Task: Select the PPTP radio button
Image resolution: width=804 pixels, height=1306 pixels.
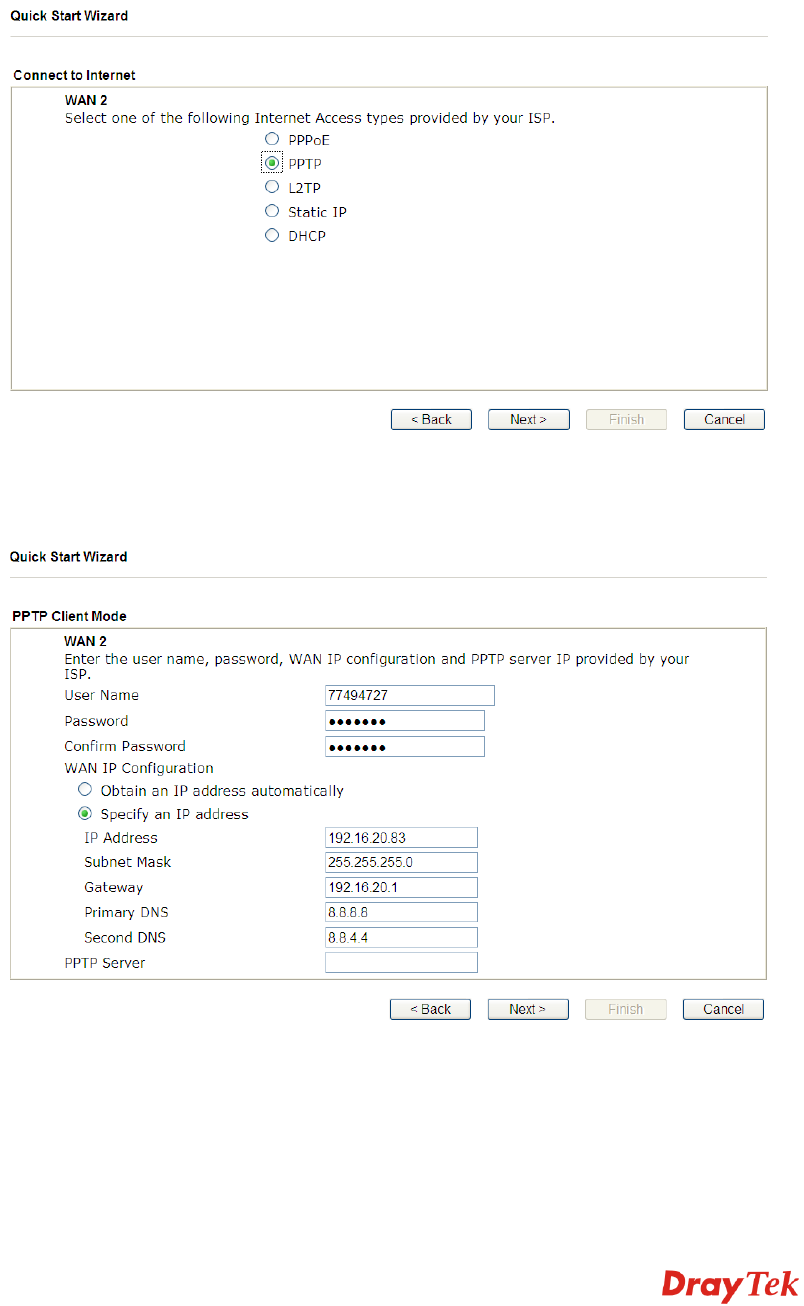Action: [271, 163]
